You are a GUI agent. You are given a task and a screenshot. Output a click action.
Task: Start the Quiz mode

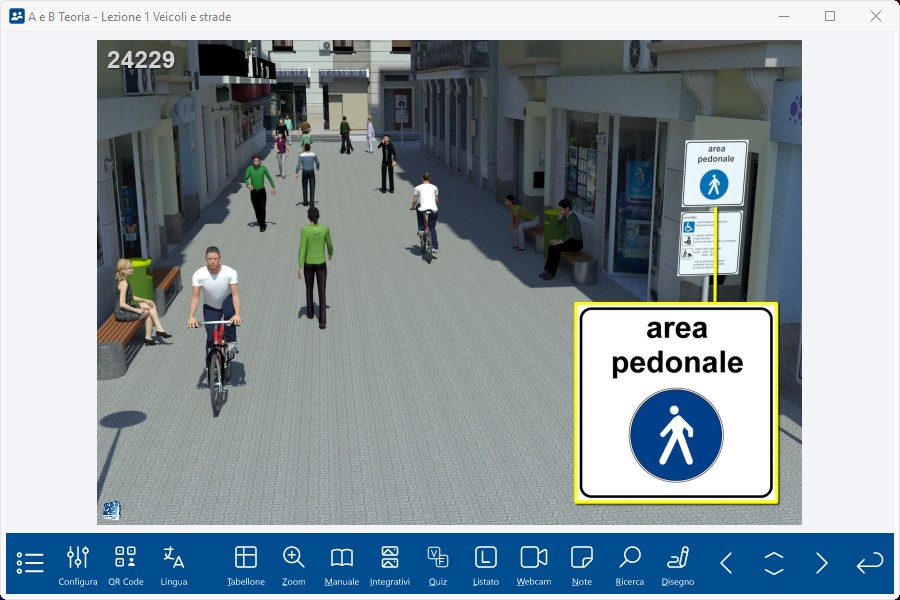click(x=438, y=565)
